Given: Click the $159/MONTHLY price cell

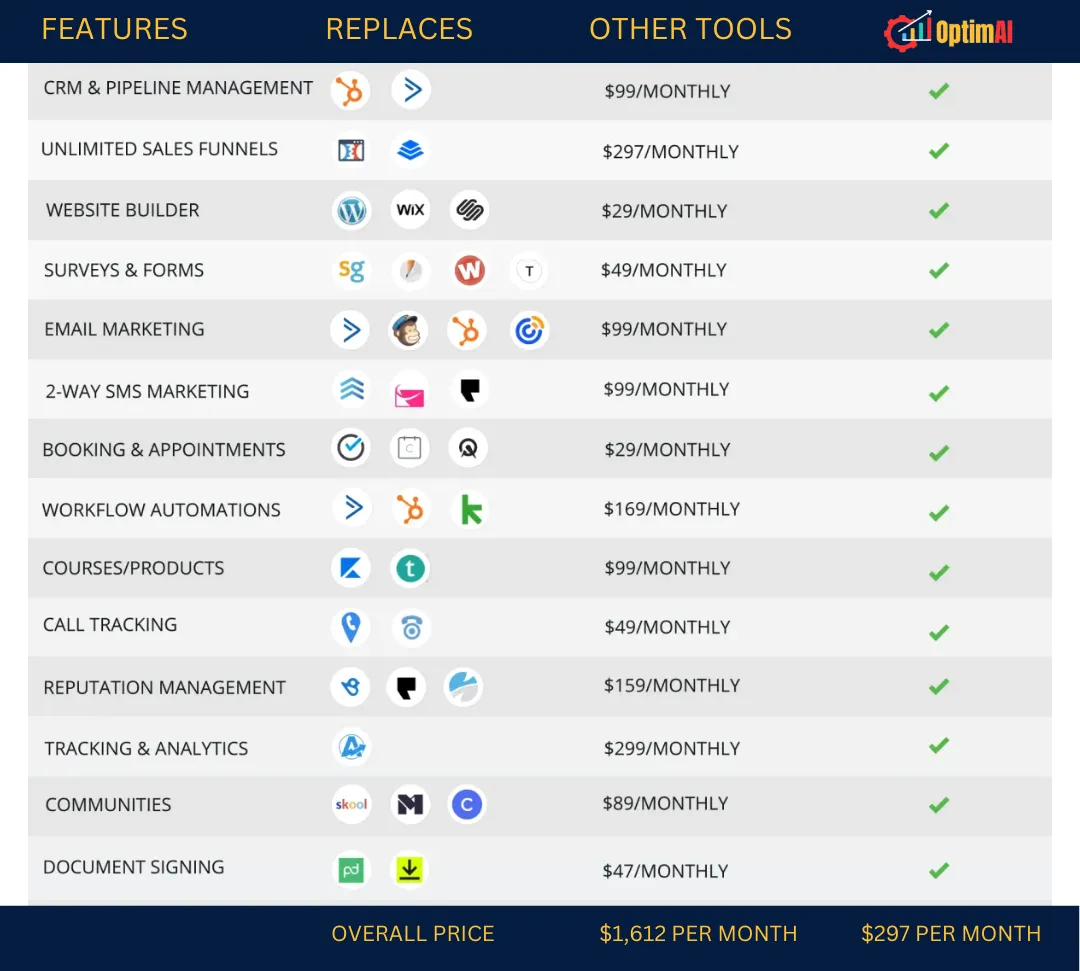Looking at the screenshot, I should pos(672,685).
